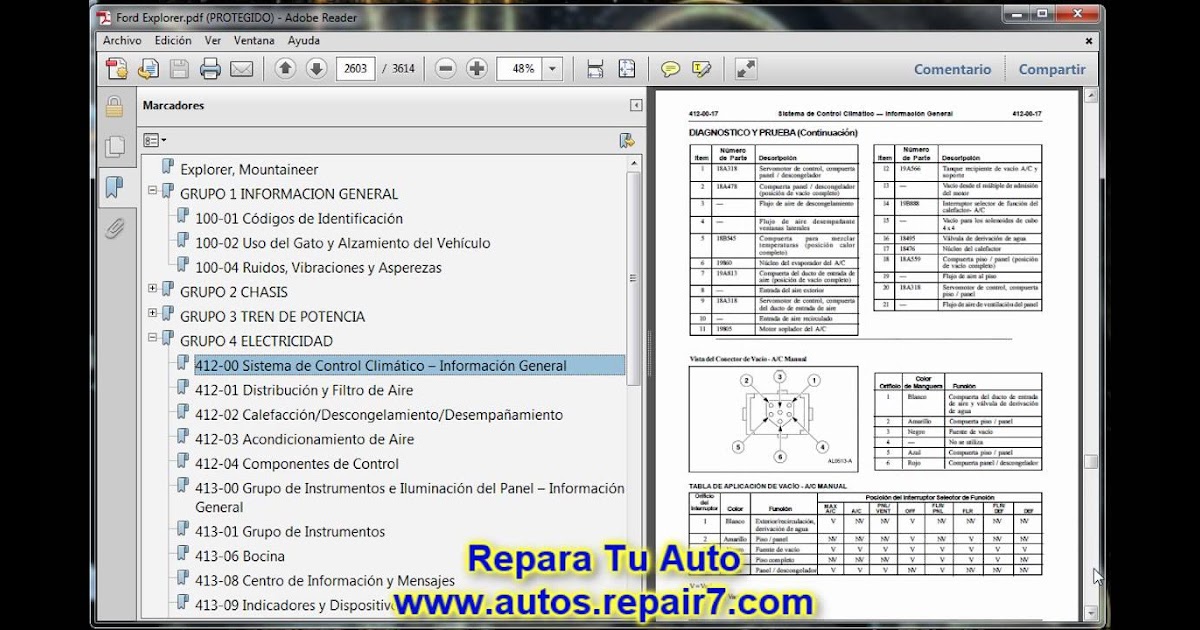Open bookmark 412-02 Calefacción/Descongelamiento
Viewport: 1200px width, 630px height.
[379, 415]
